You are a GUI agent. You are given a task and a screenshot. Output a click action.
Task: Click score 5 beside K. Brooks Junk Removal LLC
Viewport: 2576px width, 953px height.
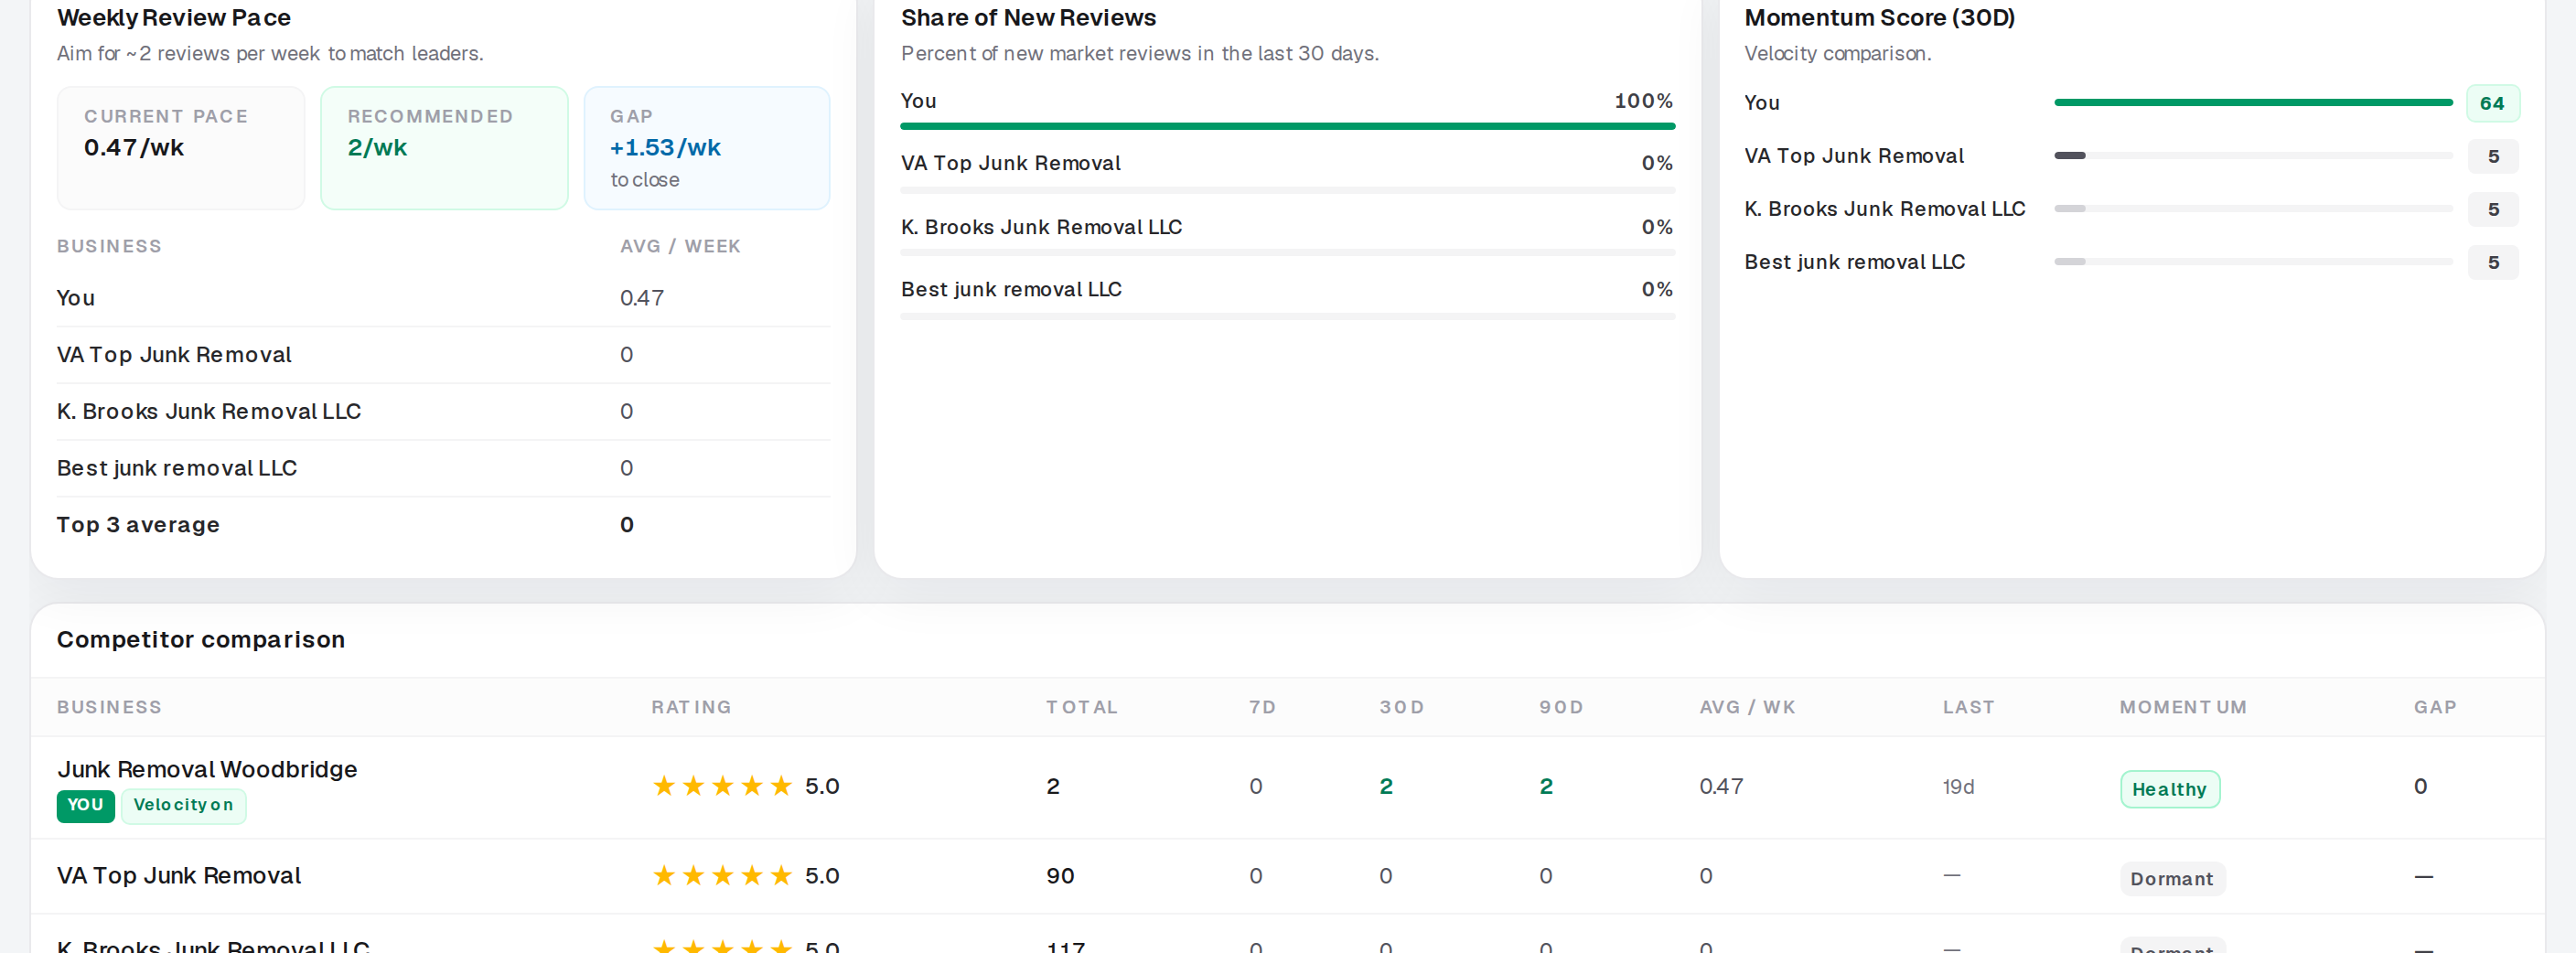[2494, 209]
